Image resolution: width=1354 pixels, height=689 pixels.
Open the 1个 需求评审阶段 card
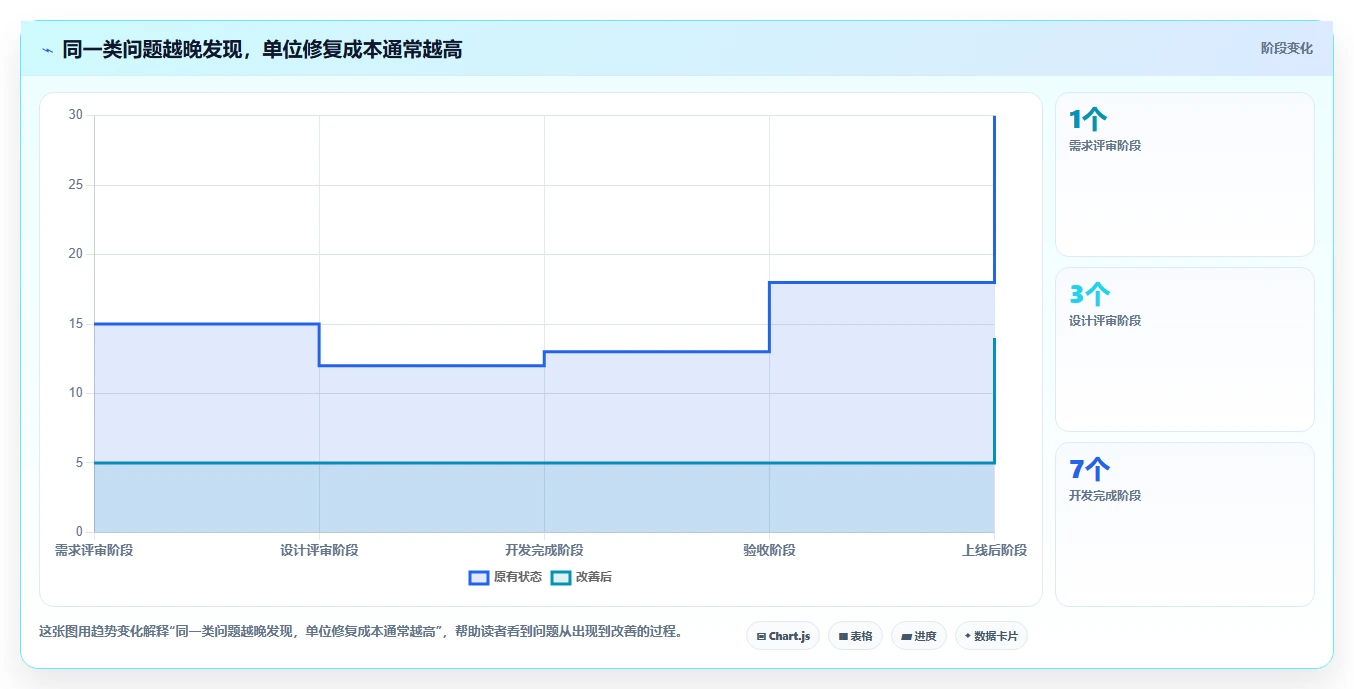1184,174
